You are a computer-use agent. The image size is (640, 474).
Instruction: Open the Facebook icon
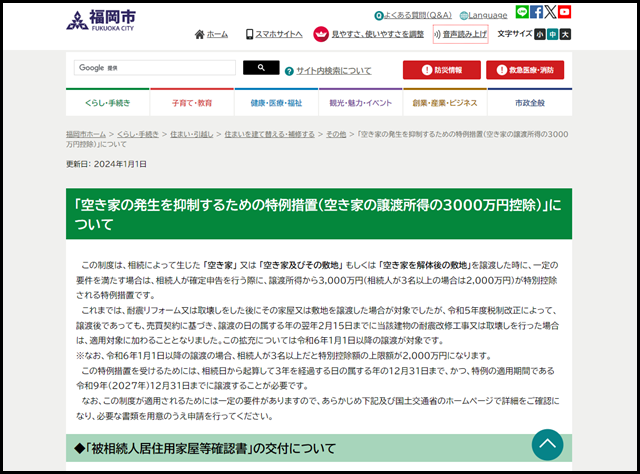(x=536, y=12)
